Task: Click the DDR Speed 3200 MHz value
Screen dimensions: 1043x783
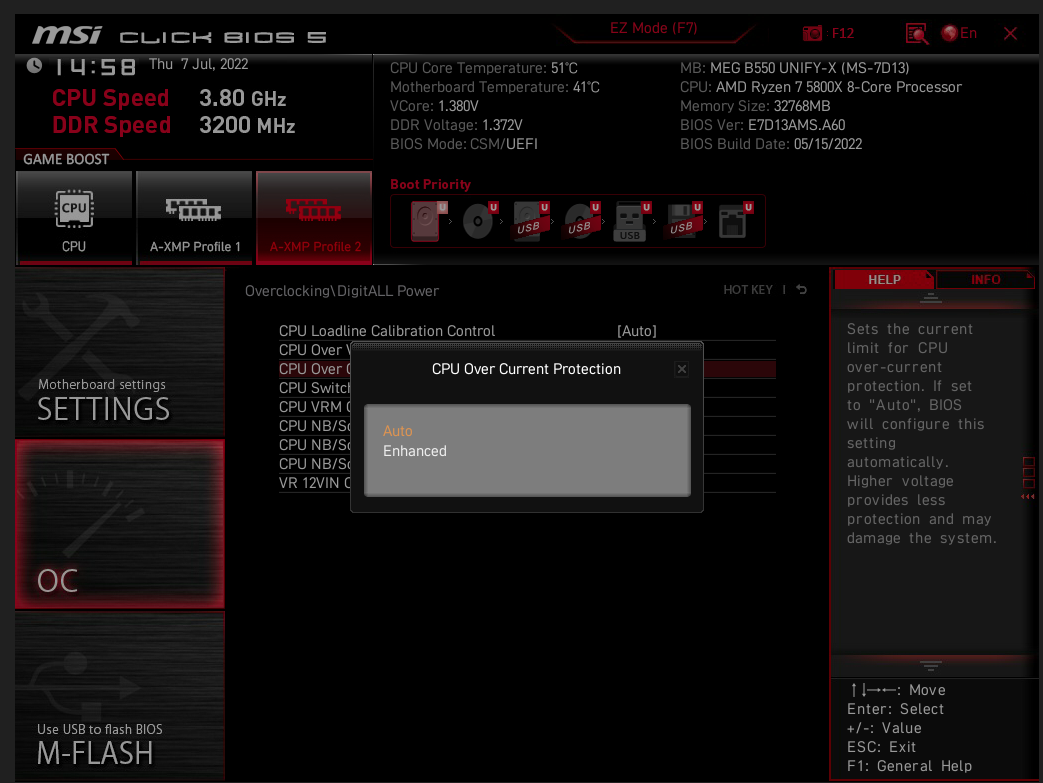Action: (247, 125)
